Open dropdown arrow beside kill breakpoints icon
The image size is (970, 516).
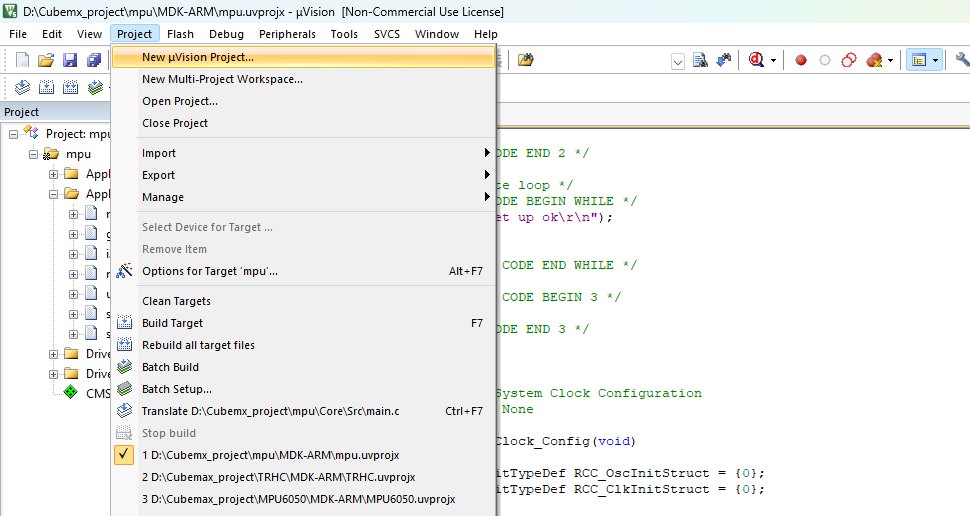[890, 61]
